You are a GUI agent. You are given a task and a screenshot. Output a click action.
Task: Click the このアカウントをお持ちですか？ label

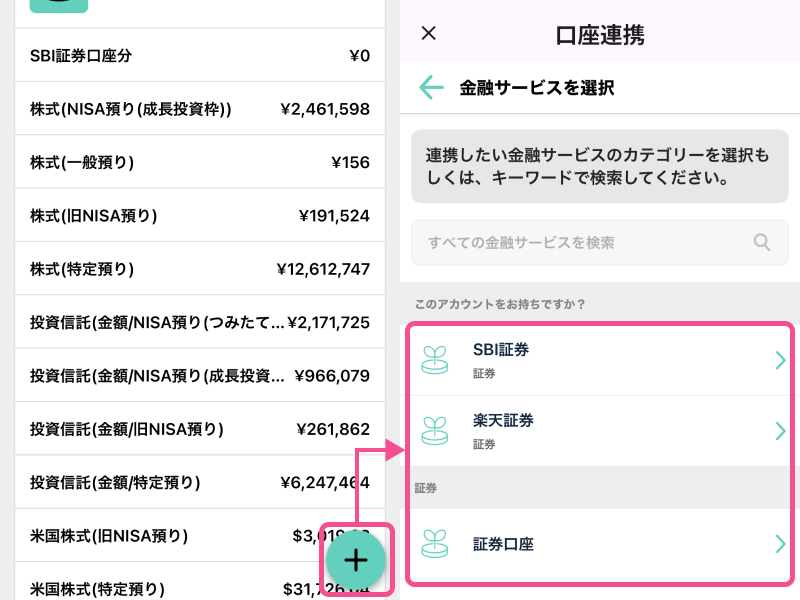[500, 304]
